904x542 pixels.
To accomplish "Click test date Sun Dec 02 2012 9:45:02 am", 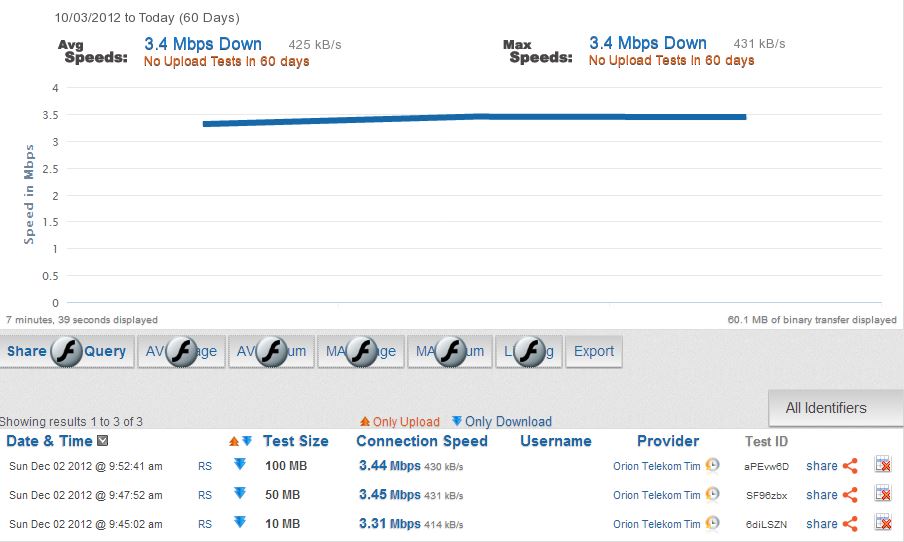I will (86, 524).
